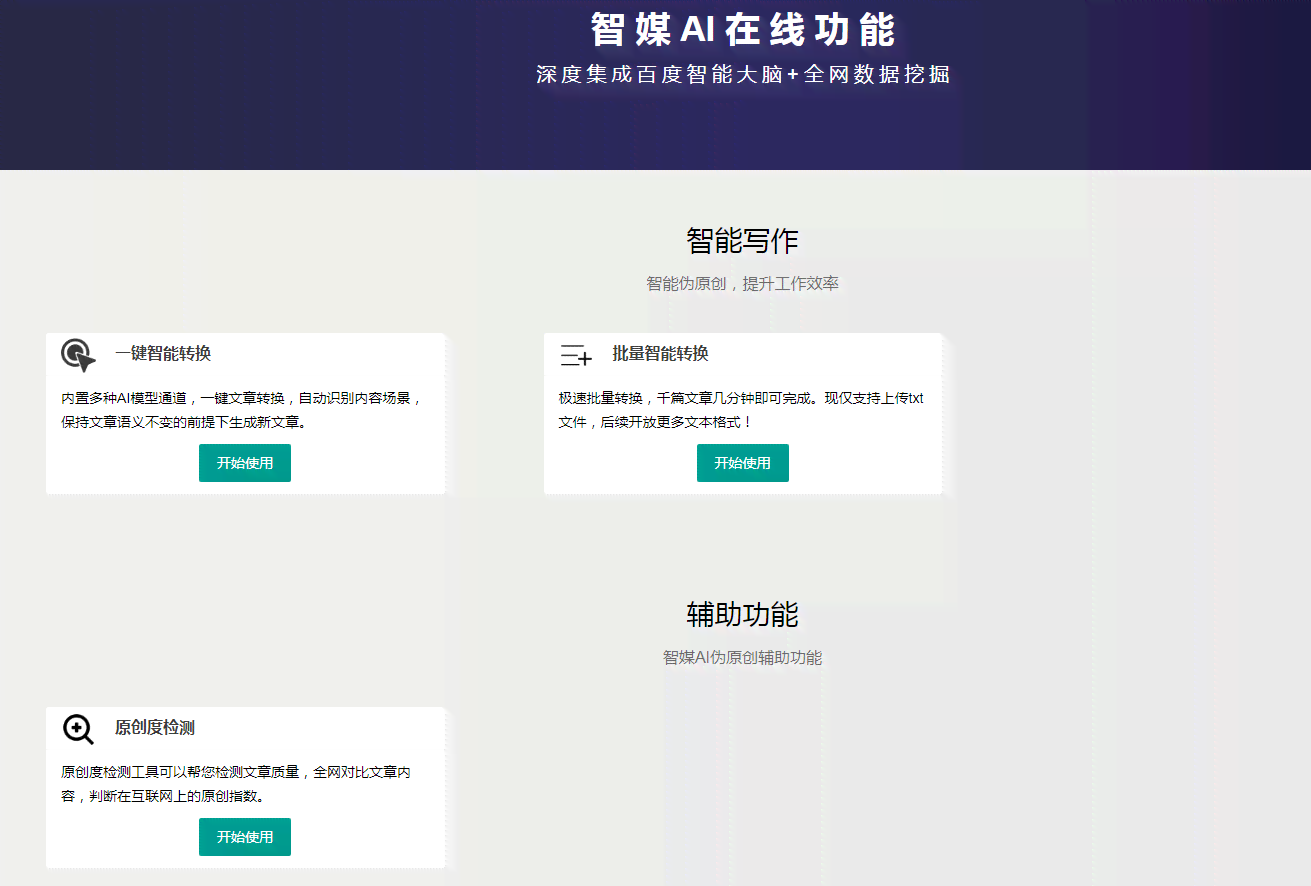The image size is (1311, 886).
Task: Start 批量智能转换 with its 开始使用 button
Action: (x=743, y=463)
